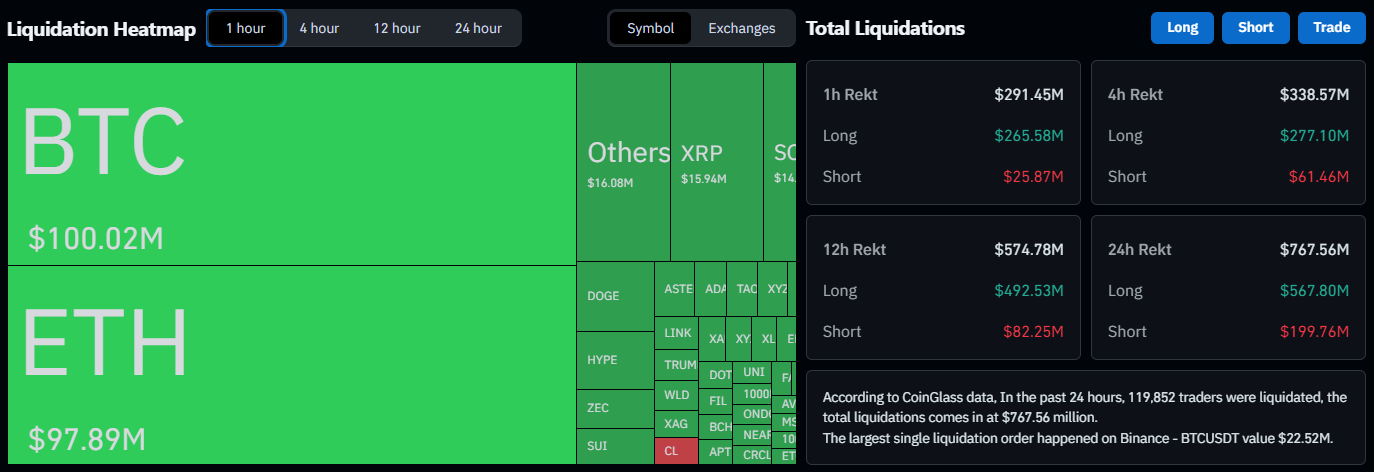Click the blue Short button
This screenshot has height=472, width=1374.
[x=1256, y=28]
